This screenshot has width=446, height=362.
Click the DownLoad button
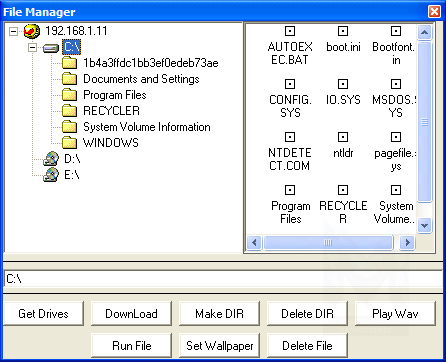pos(131,313)
